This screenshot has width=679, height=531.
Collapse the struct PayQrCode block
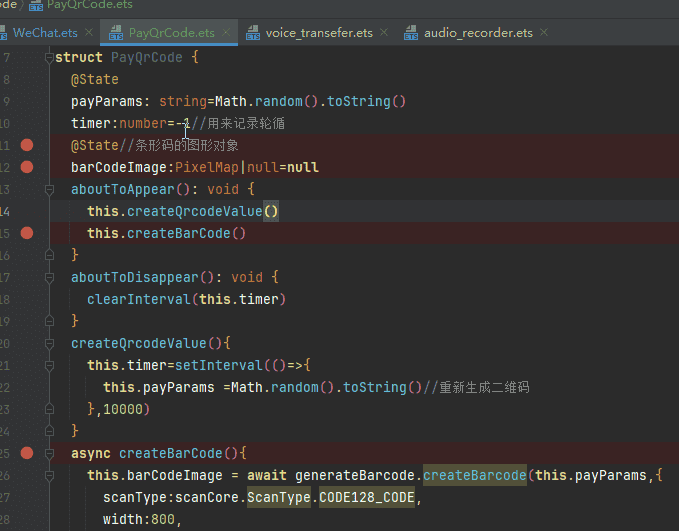pos(47,58)
